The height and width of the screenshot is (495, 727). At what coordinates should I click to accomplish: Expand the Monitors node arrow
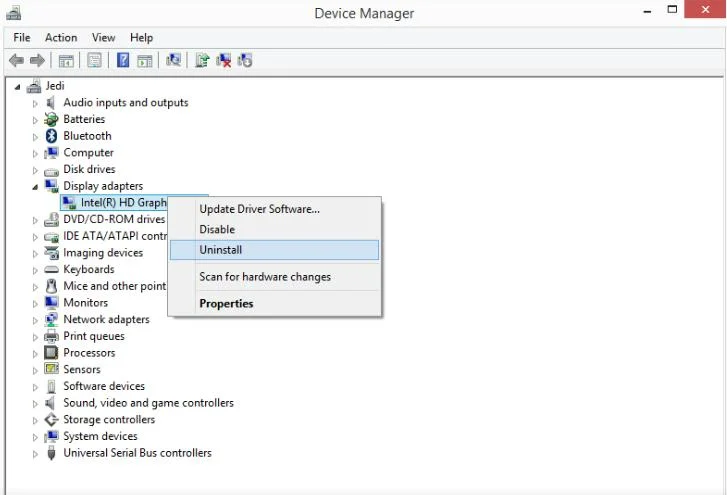click(35, 304)
